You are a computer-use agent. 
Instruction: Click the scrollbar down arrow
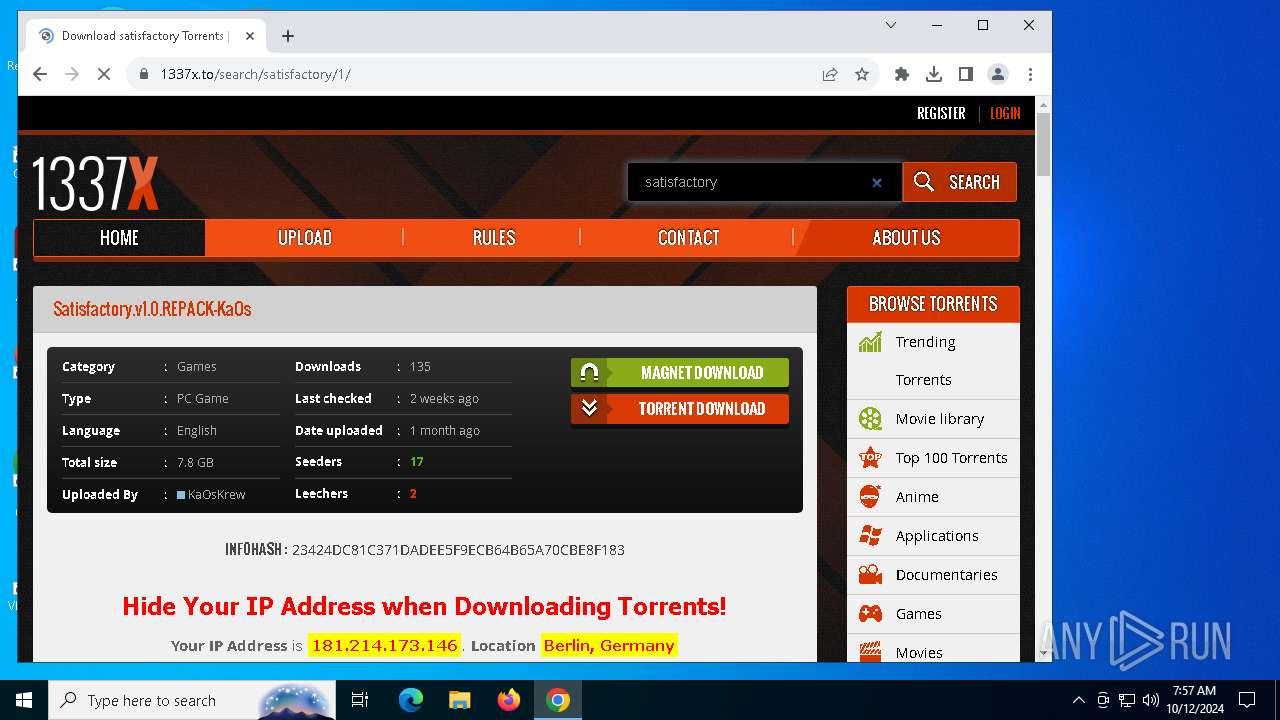[x=1044, y=653]
